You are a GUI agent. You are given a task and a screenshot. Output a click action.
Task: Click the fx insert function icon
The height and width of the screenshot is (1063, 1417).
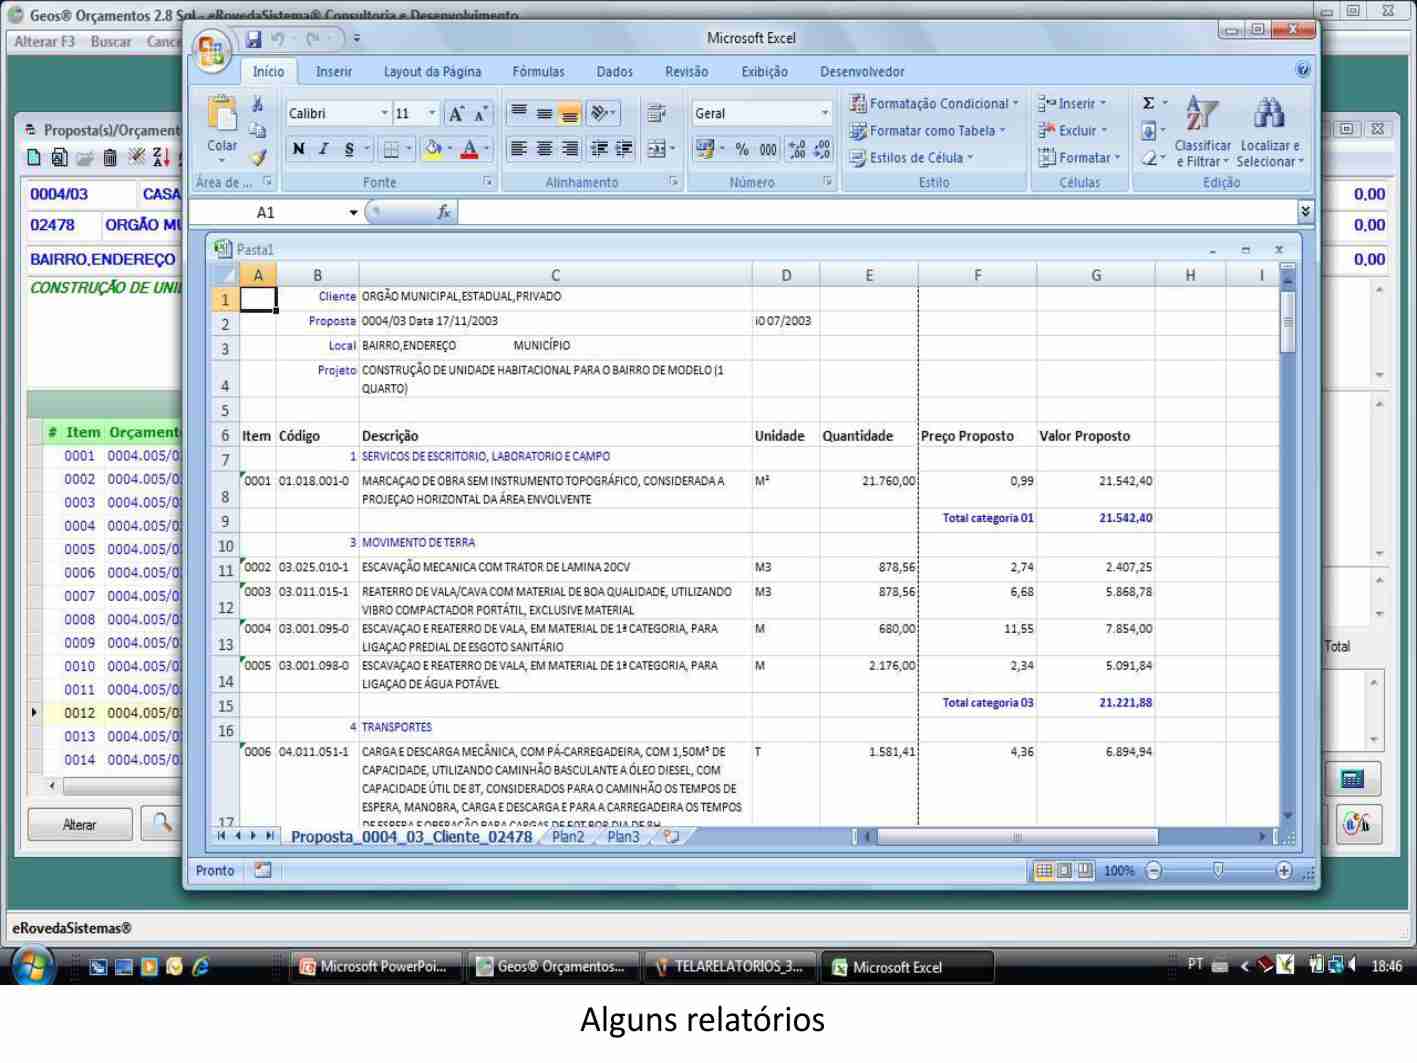point(443,212)
